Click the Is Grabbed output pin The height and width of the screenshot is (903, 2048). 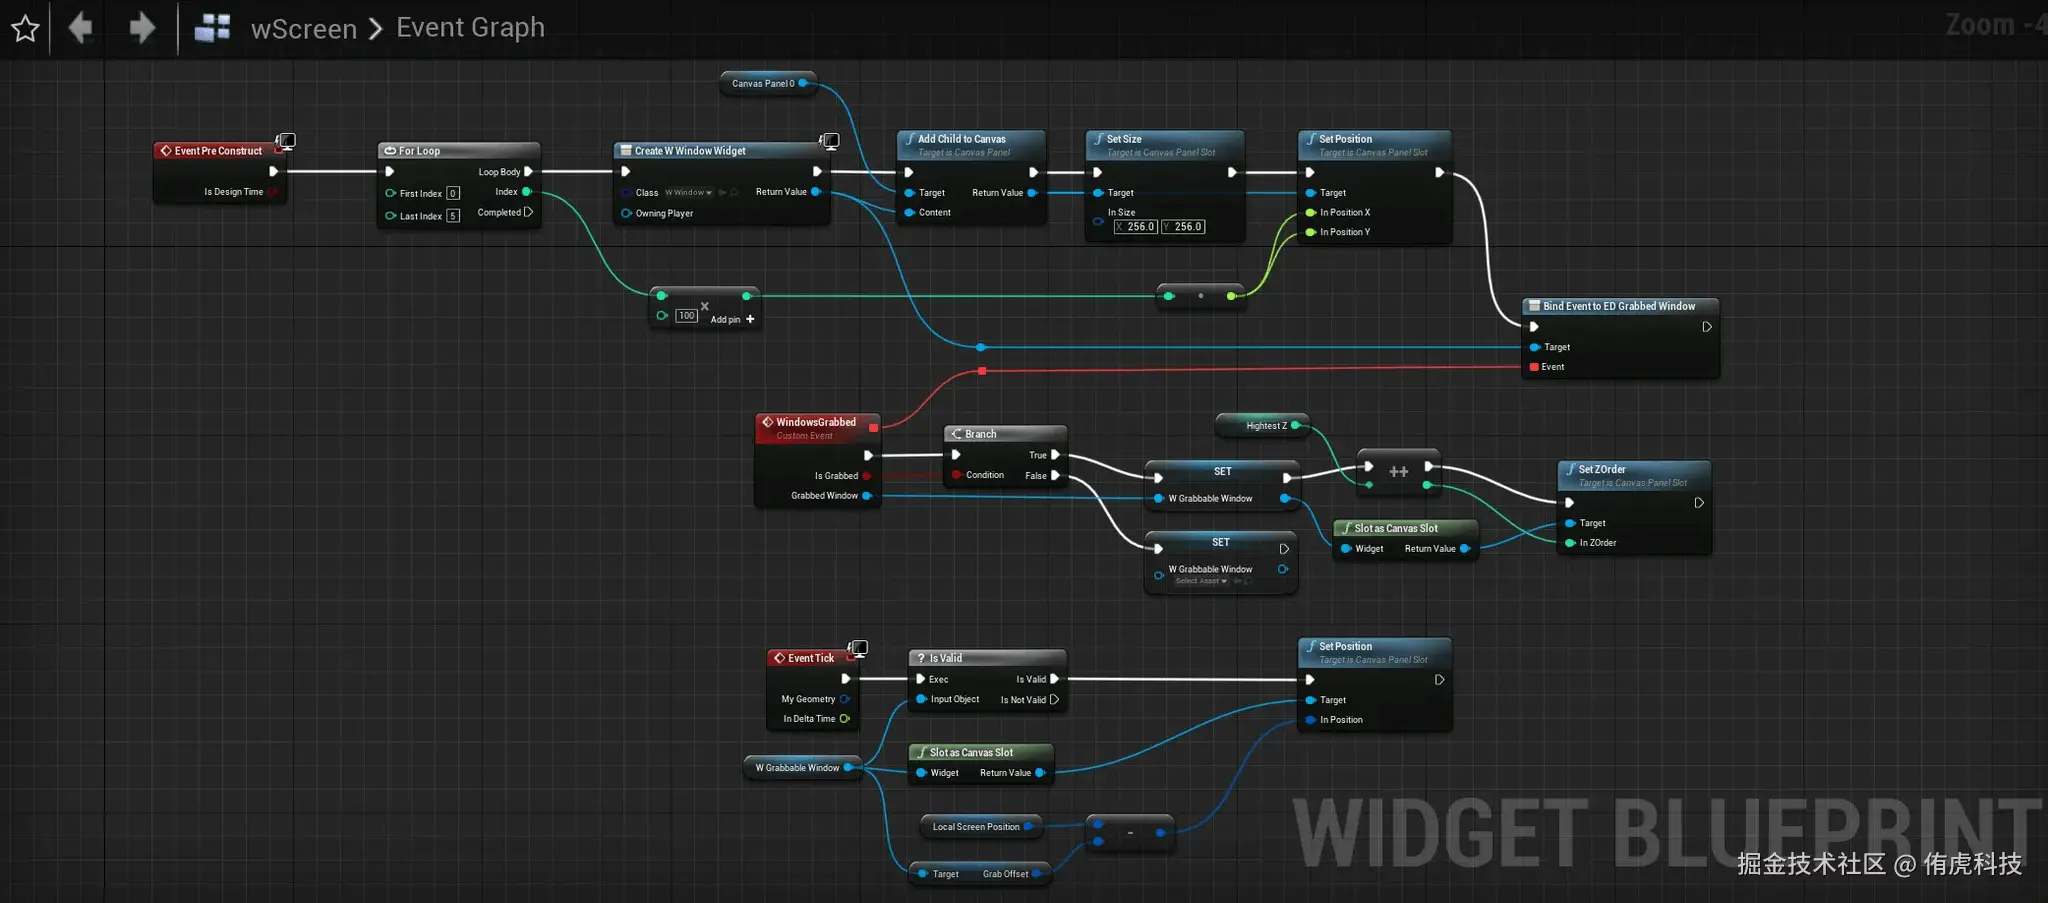867,476
